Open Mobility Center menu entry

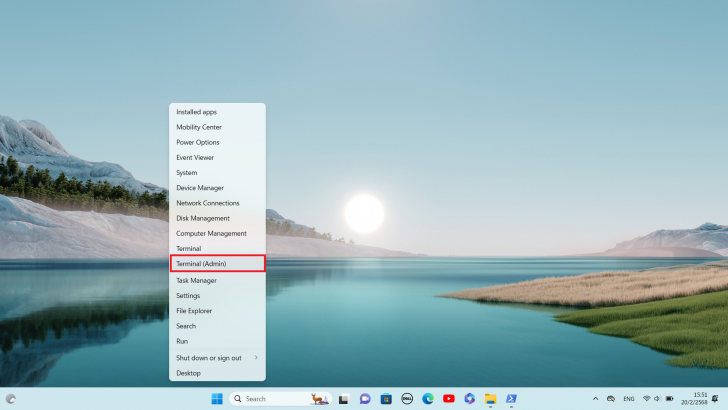click(x=217, y=127)
